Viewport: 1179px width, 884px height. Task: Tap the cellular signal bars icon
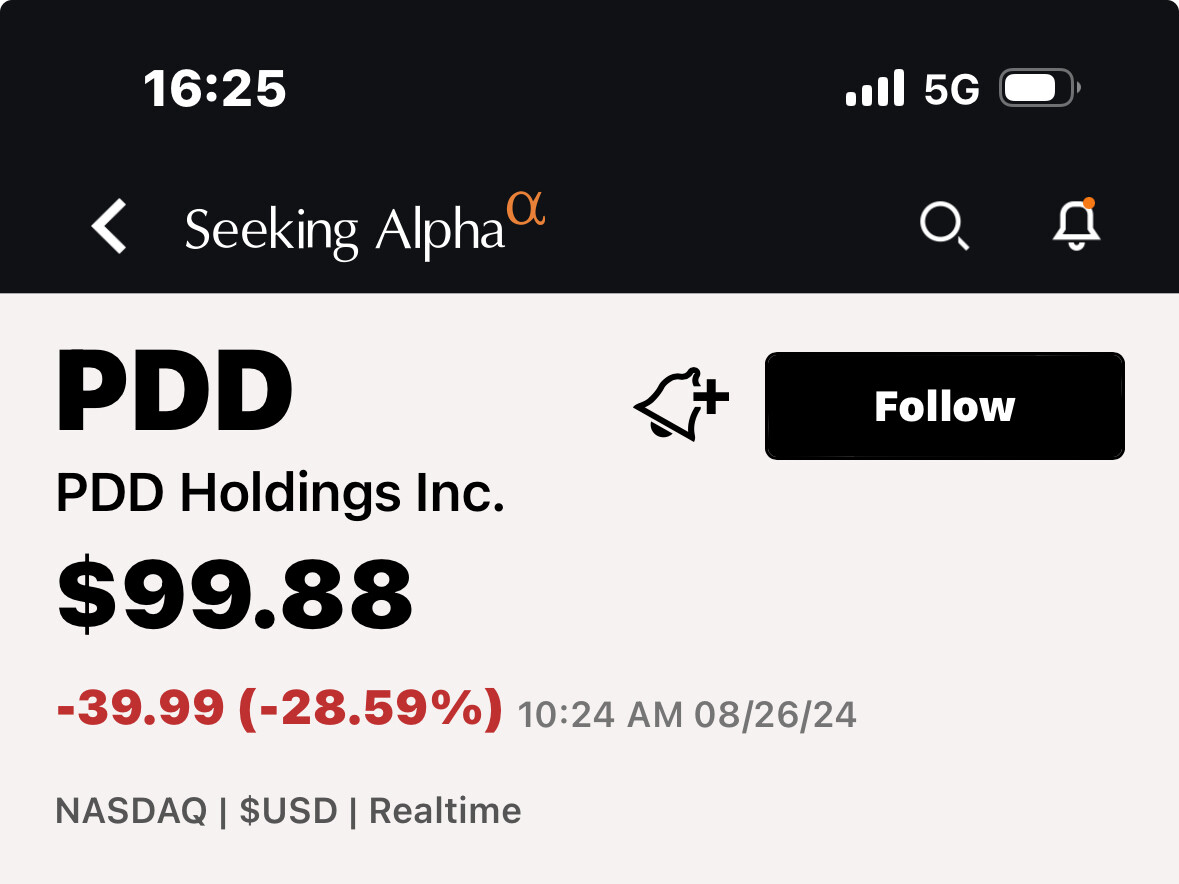click(874, 89)
